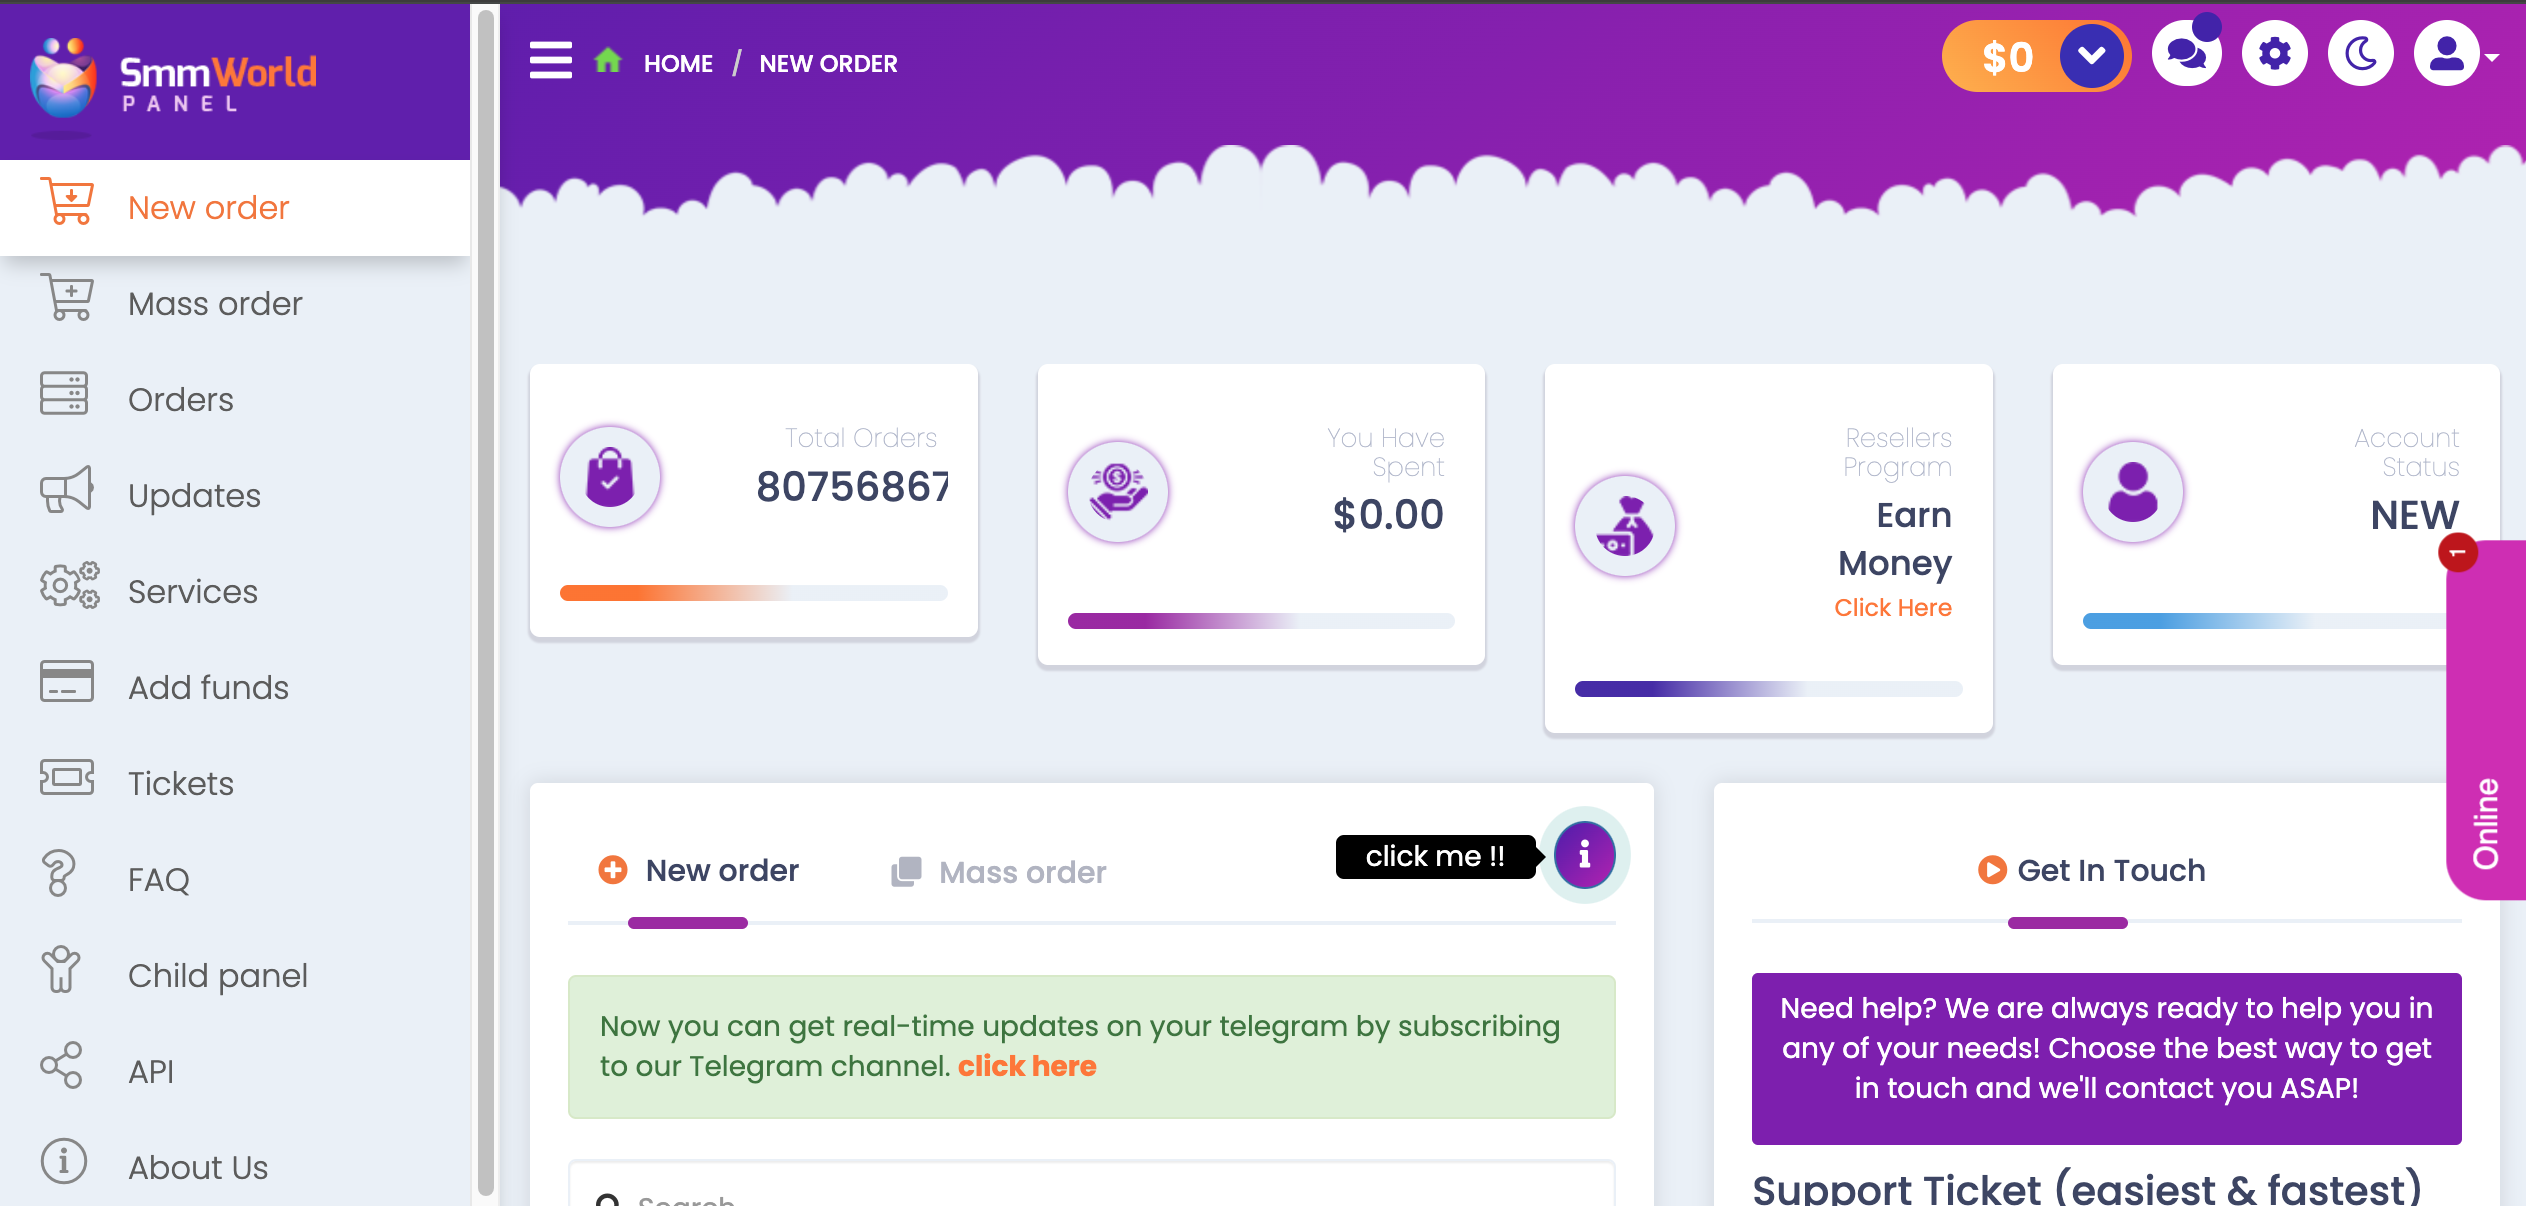This screenshot has width=2526, height=1206.
Task: Click the sidebar vertical scrollbar
Action: (x=485, y=600)
